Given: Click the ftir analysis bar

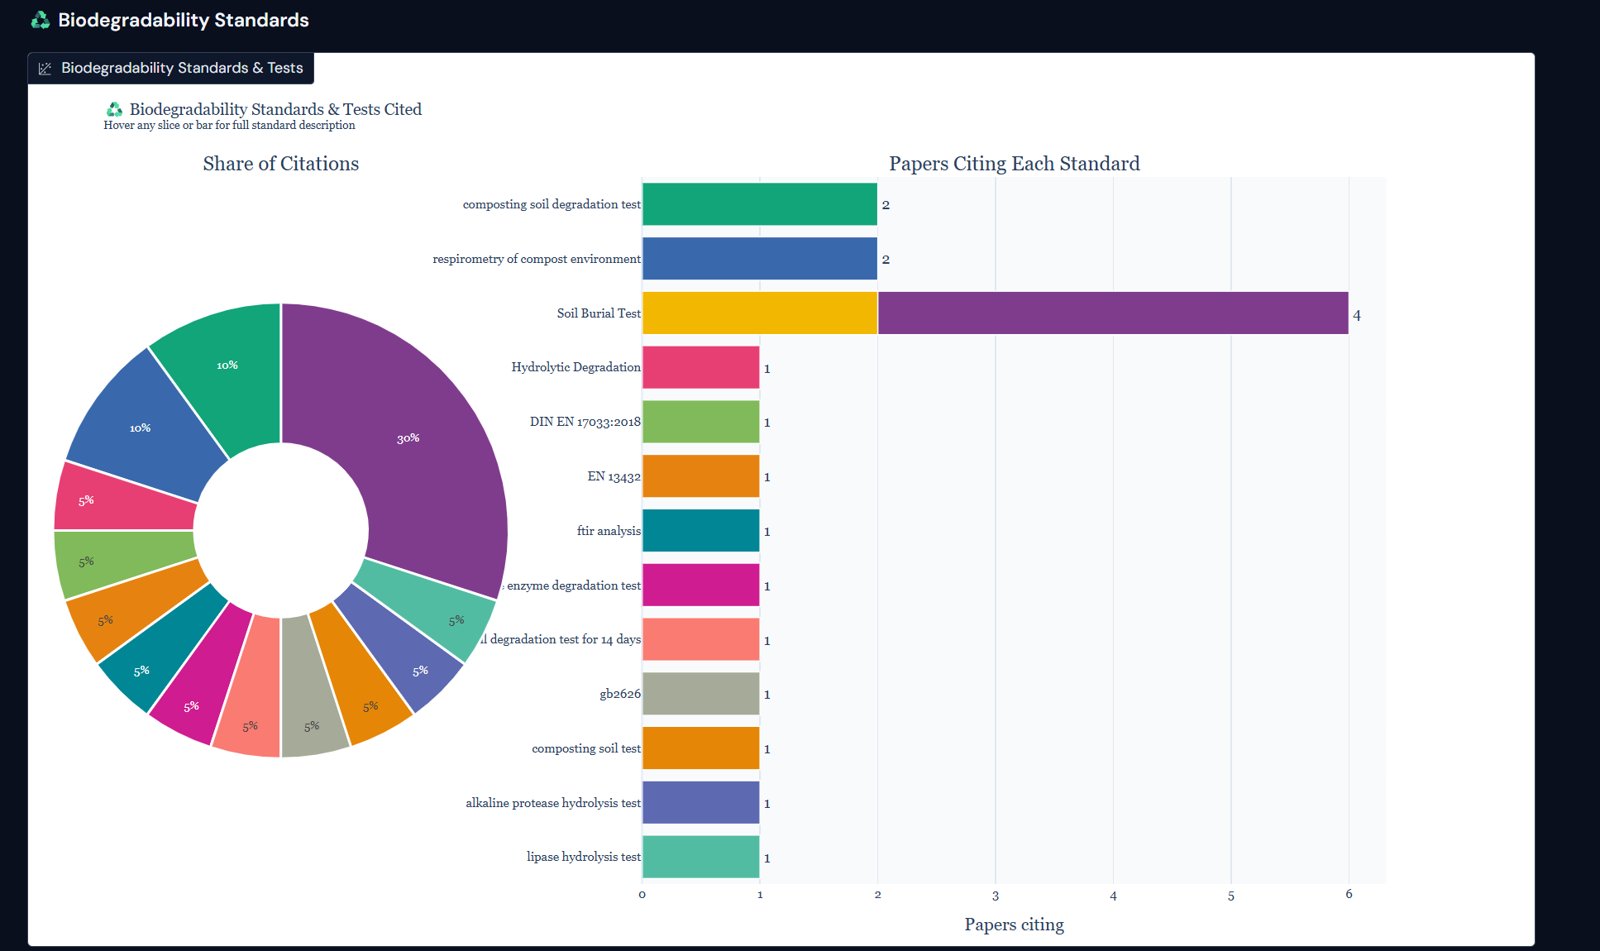Looking at the screenshot, I should [x=701, y=530].
